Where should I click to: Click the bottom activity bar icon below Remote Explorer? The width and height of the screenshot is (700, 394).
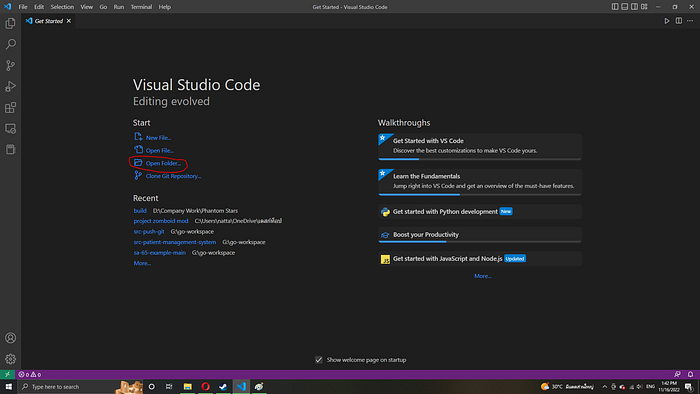coord(10,149)
